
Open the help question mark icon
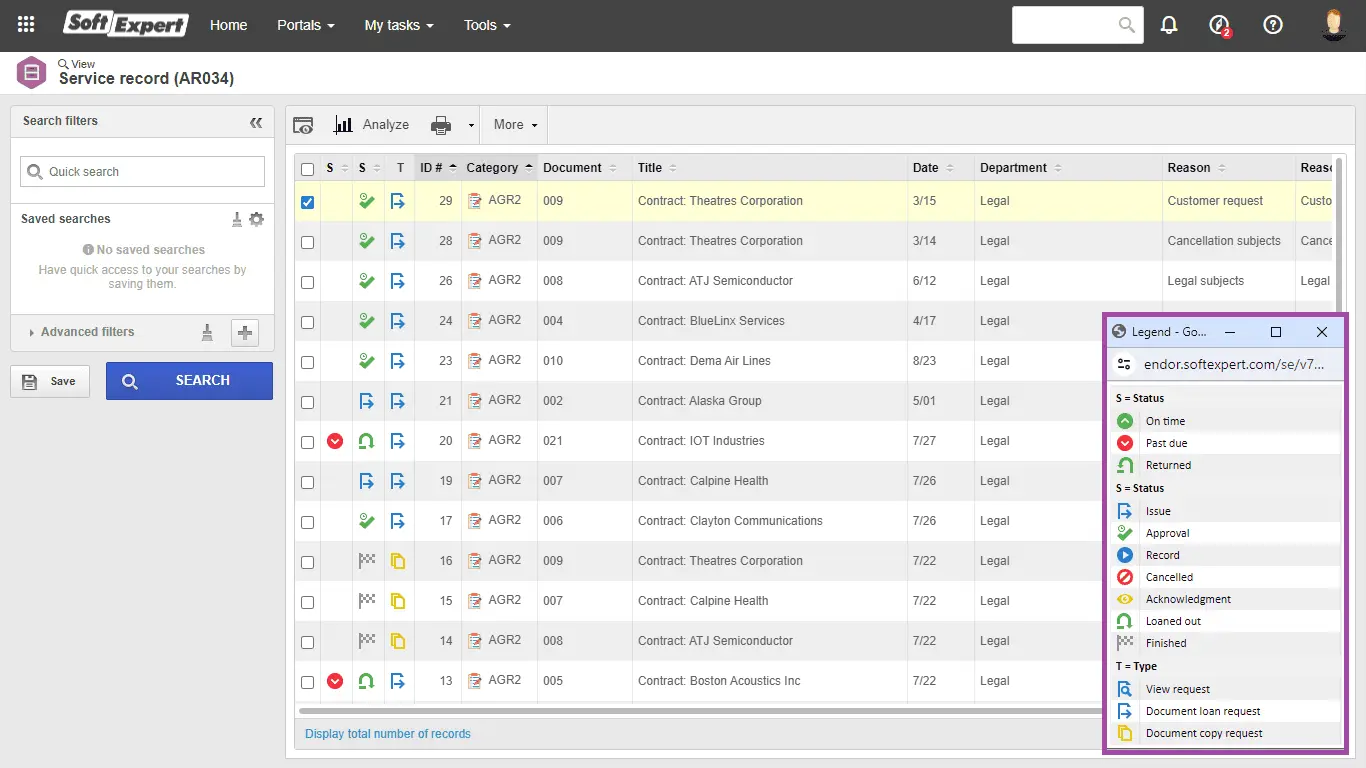pyautogui.click(x=1273, y=25)
